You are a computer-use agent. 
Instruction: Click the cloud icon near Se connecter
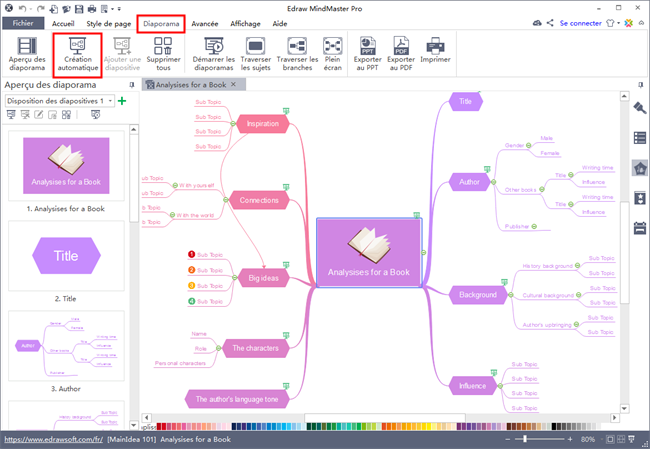coord(537,23)
